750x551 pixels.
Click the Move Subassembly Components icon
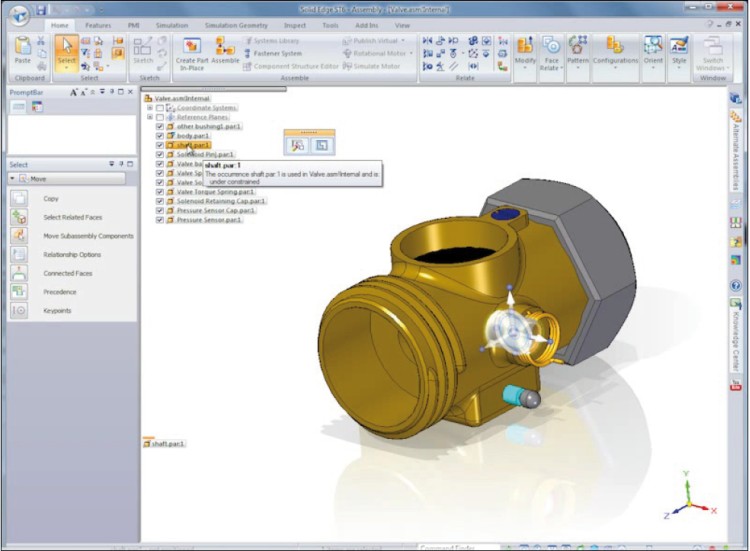[19, 236]
